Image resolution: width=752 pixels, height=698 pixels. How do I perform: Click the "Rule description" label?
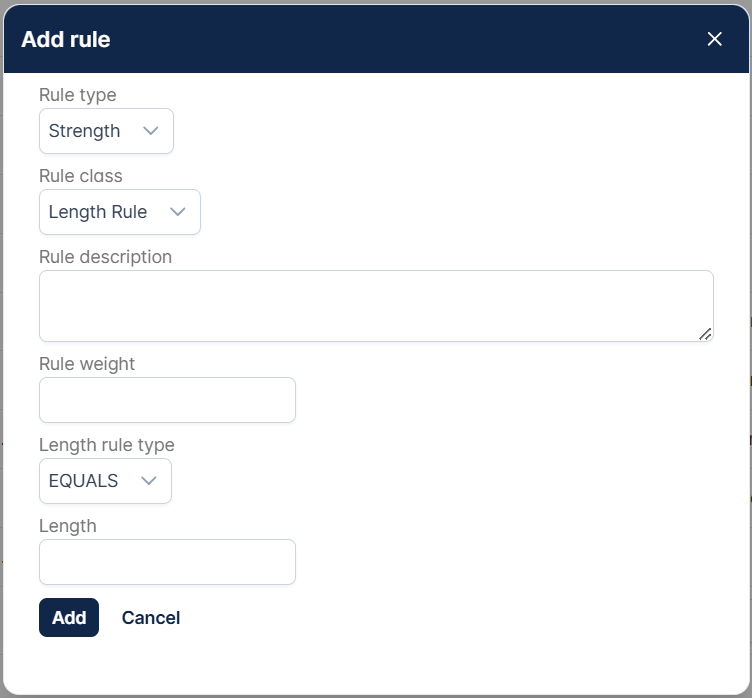(x=105, y=257)
